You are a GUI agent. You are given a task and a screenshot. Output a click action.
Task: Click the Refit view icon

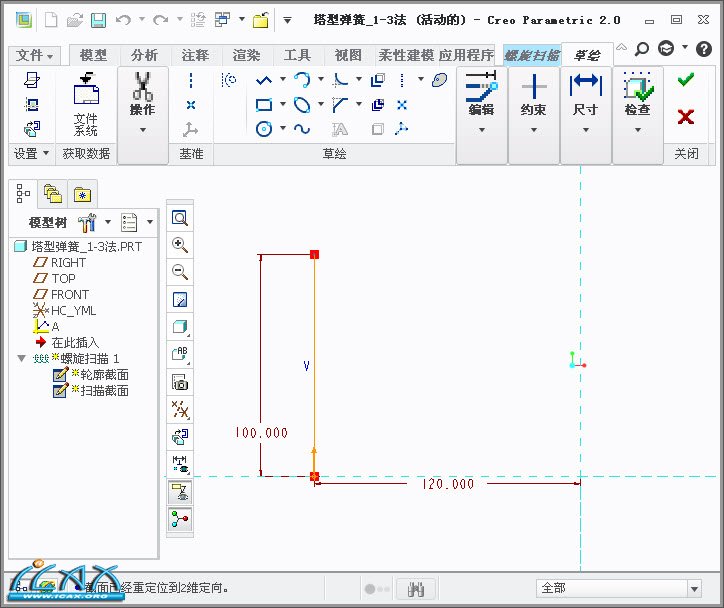click(180, 218)
